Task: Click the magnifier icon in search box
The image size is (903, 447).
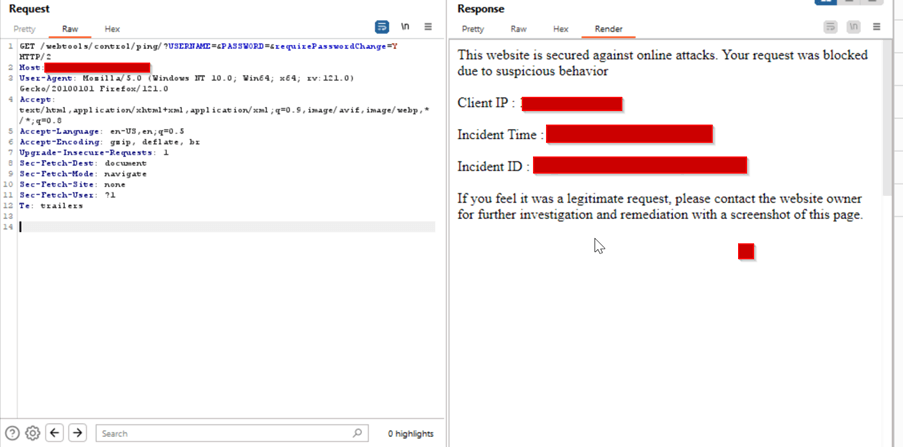Action: point(357,433)
